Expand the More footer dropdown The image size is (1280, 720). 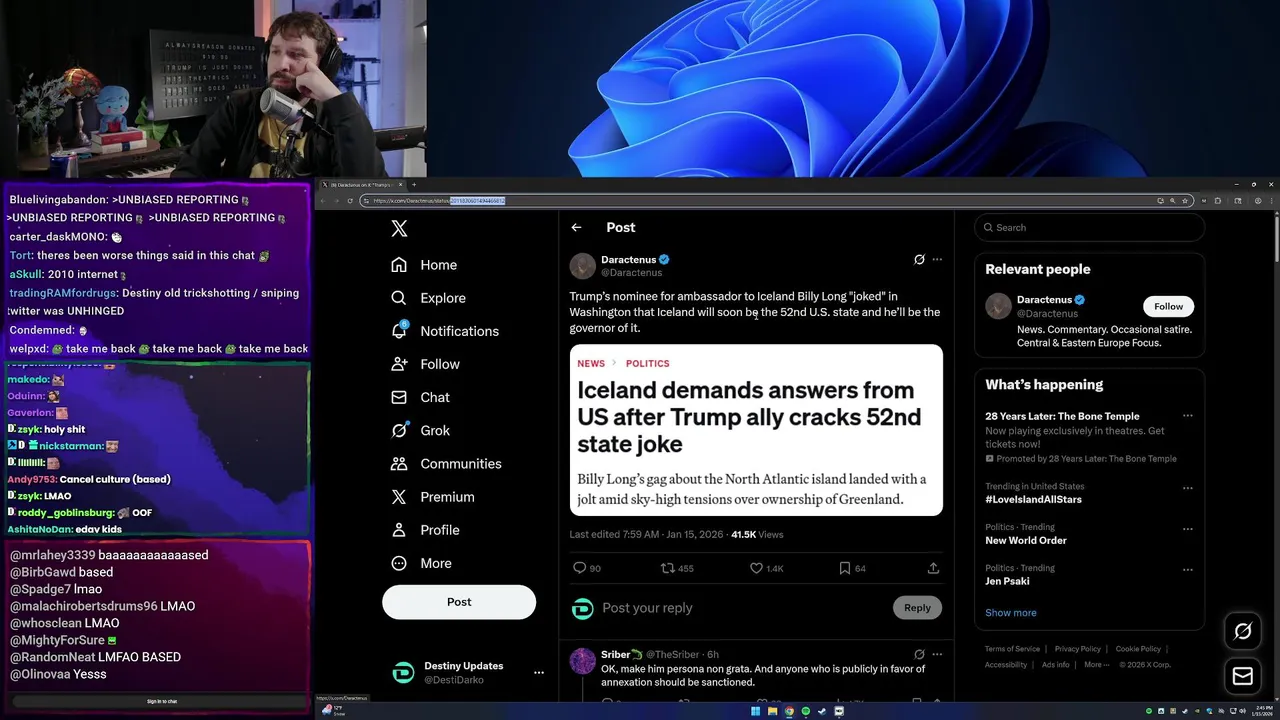pos(1097,665)
